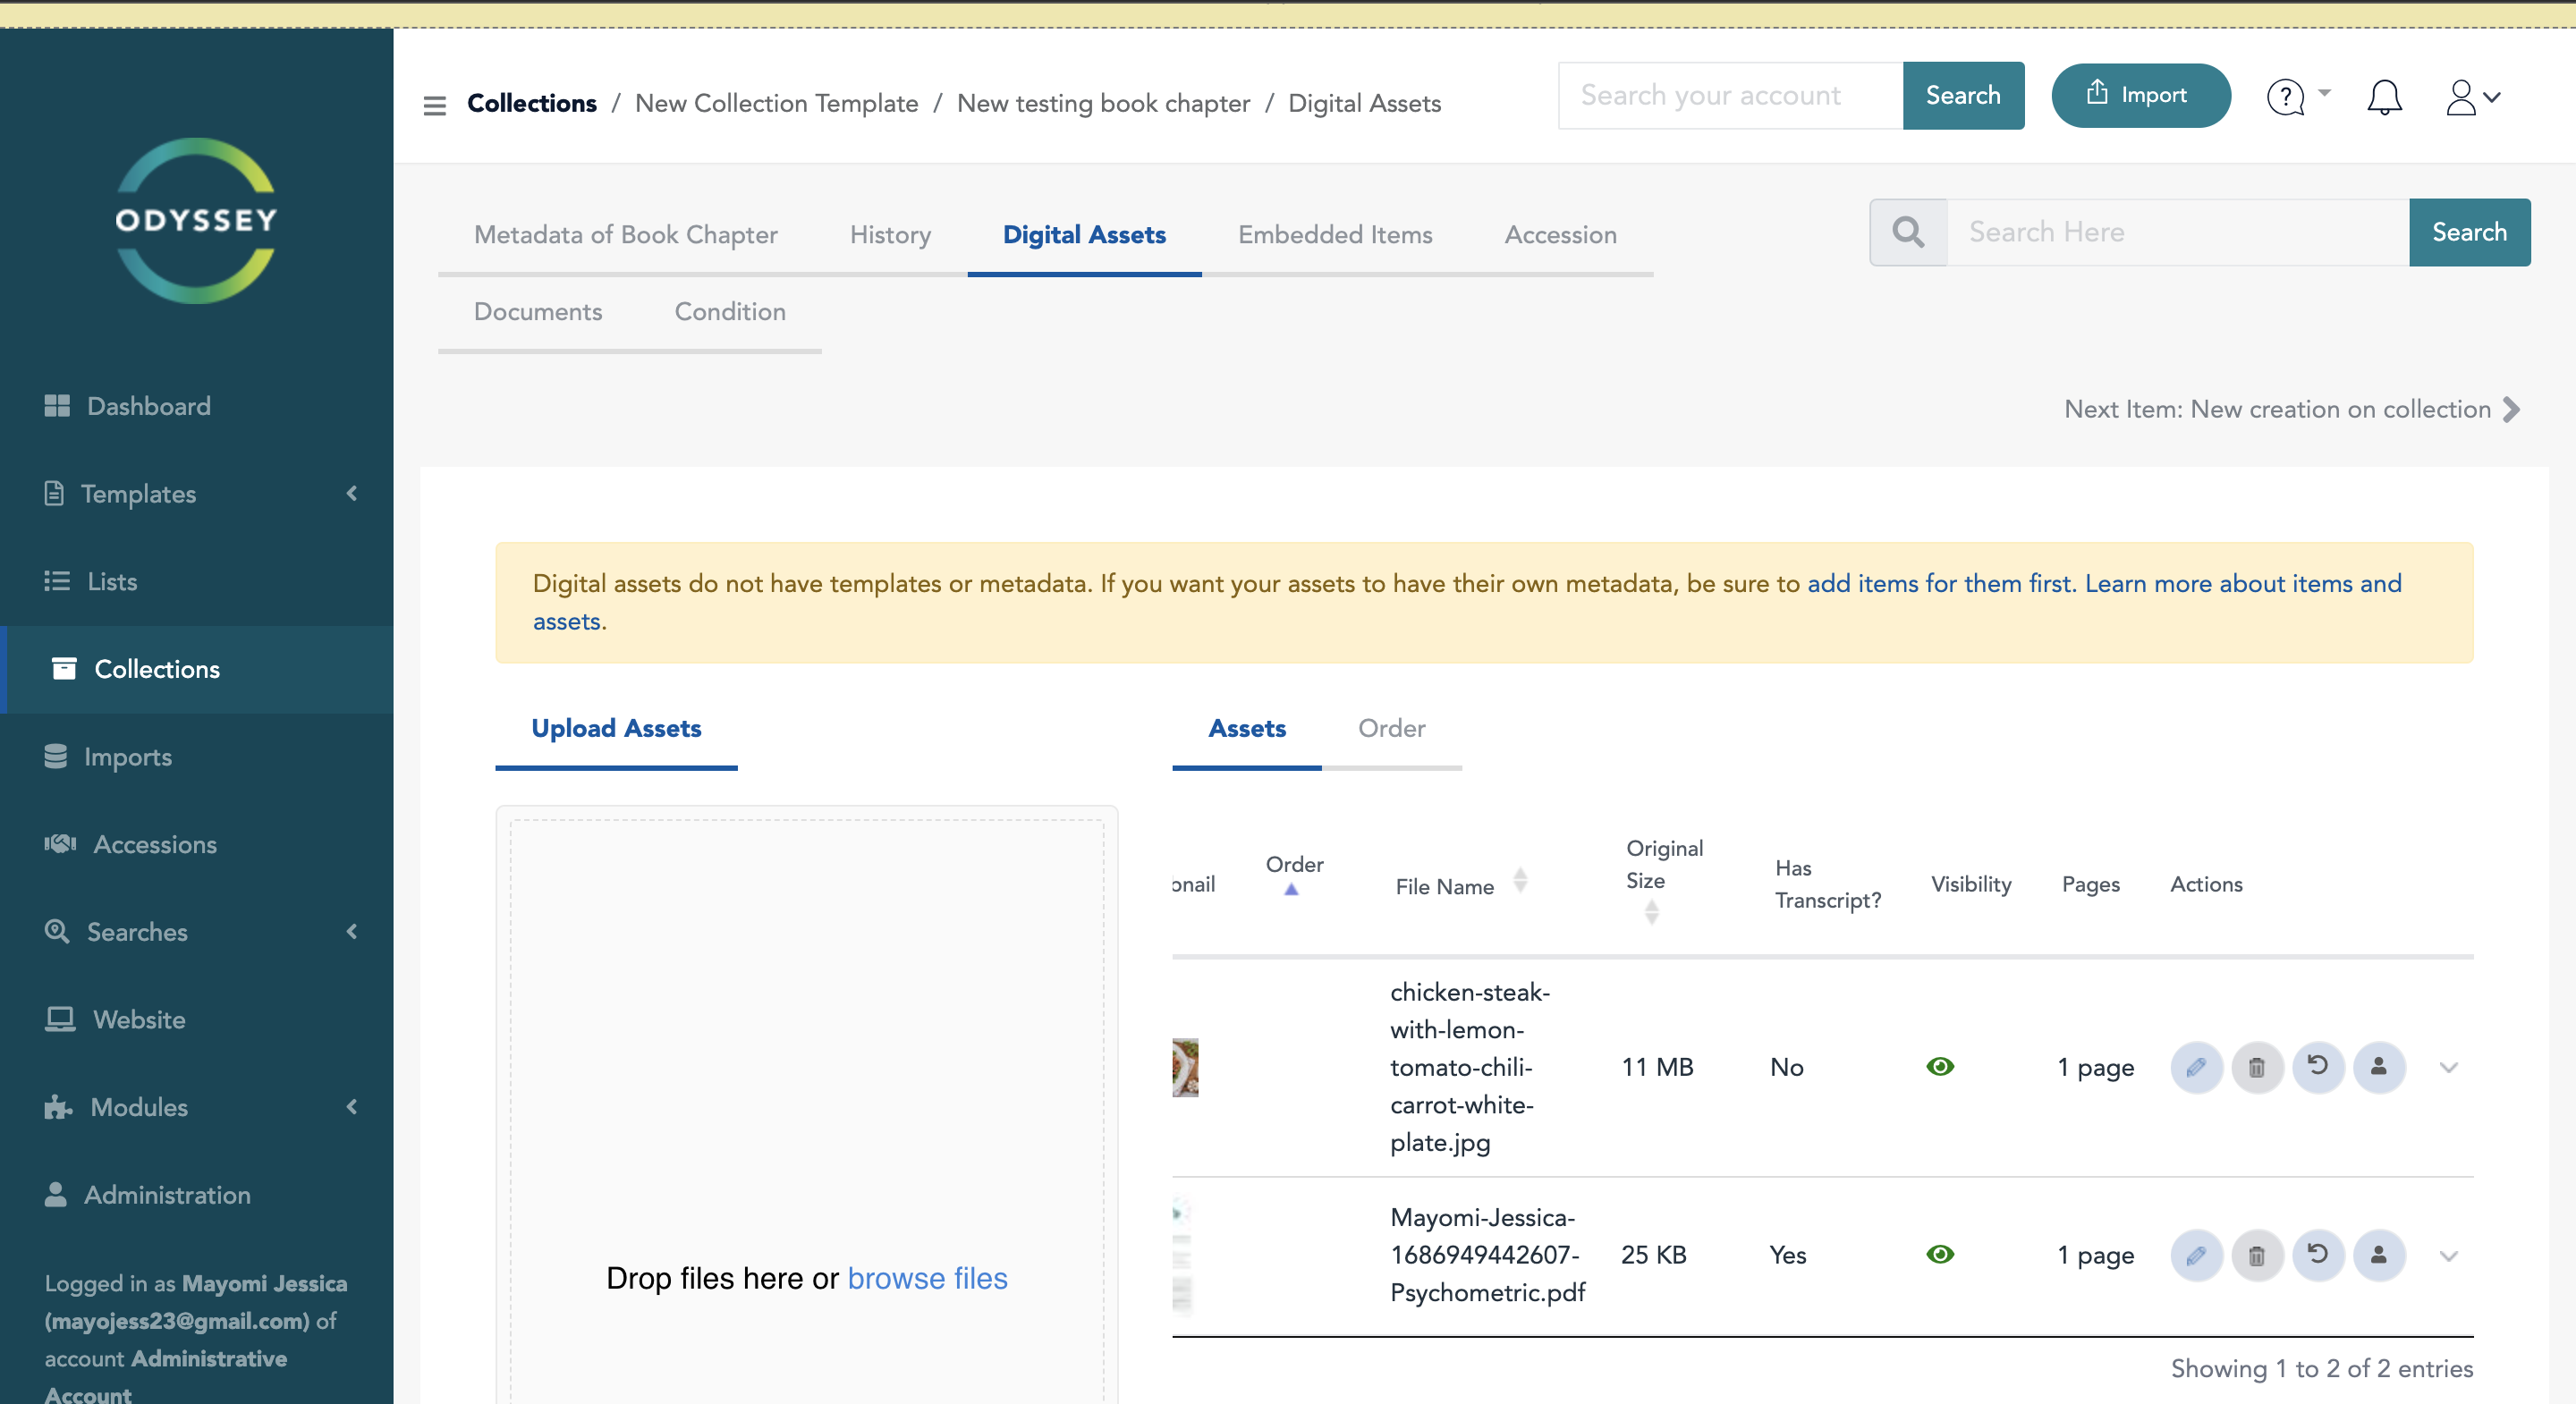Click the Search your account field
This screenshot has height=1404, width=2576.
(x=1730, y=95)
